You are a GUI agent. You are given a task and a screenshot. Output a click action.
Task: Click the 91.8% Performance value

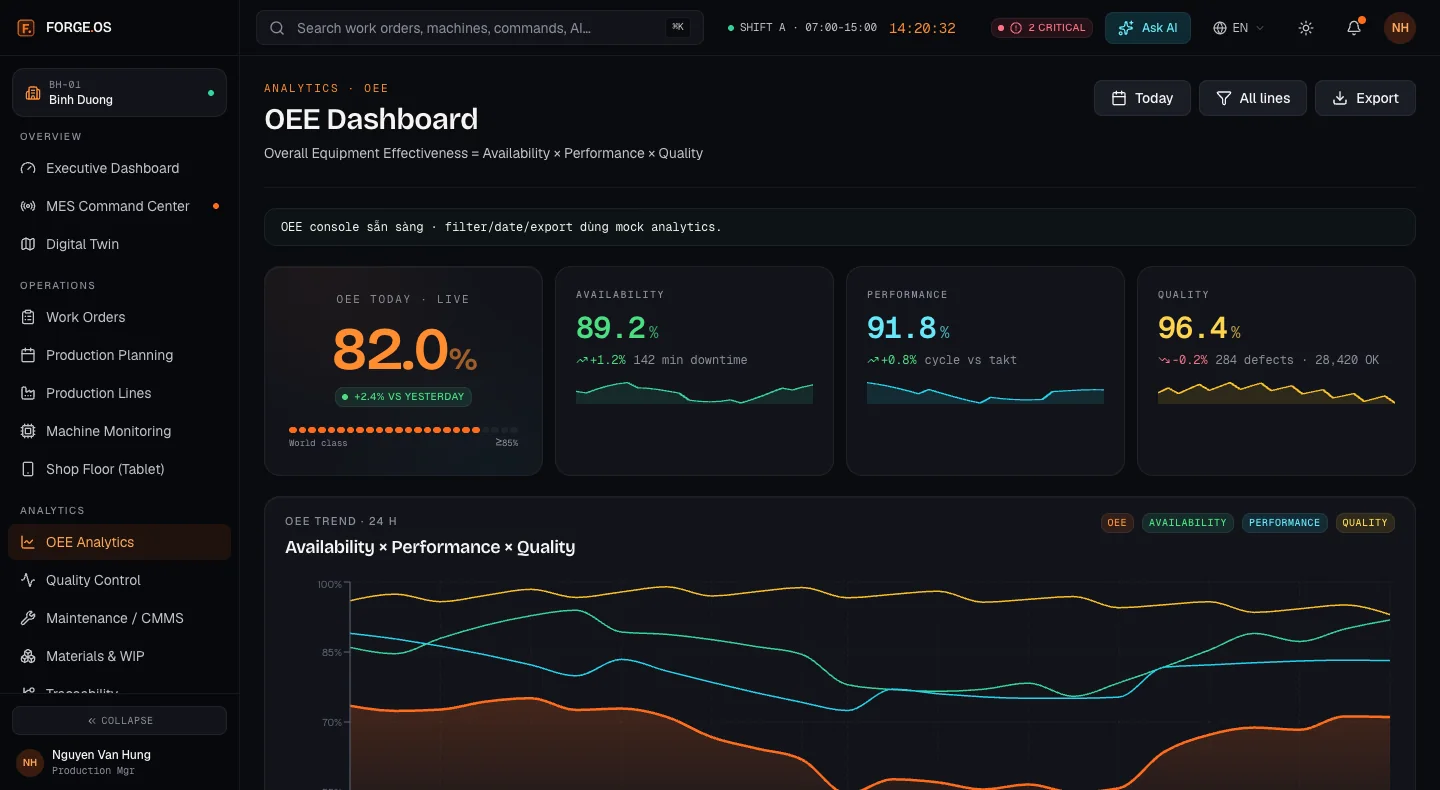pos(908,328)
